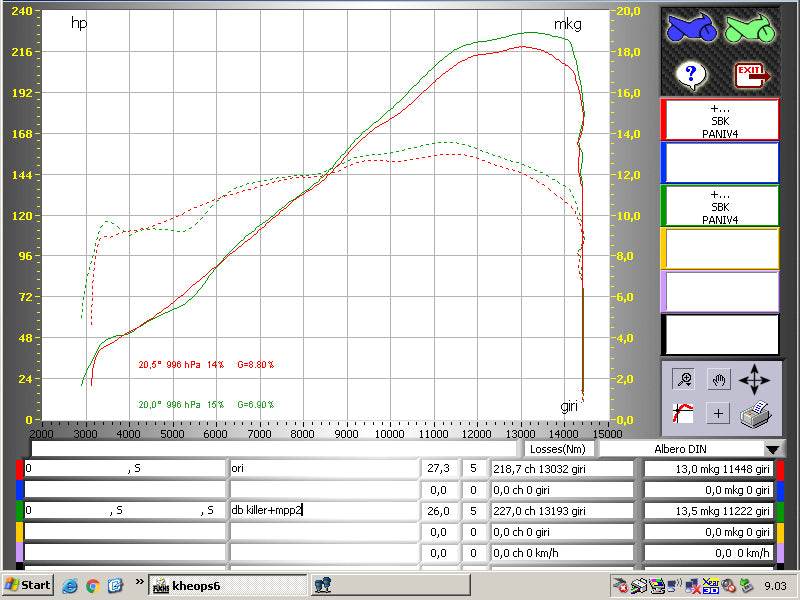This screenshot has width=800, height=600.
Task: Click the db killer+mpp2 text field
Action: point(320,510)
